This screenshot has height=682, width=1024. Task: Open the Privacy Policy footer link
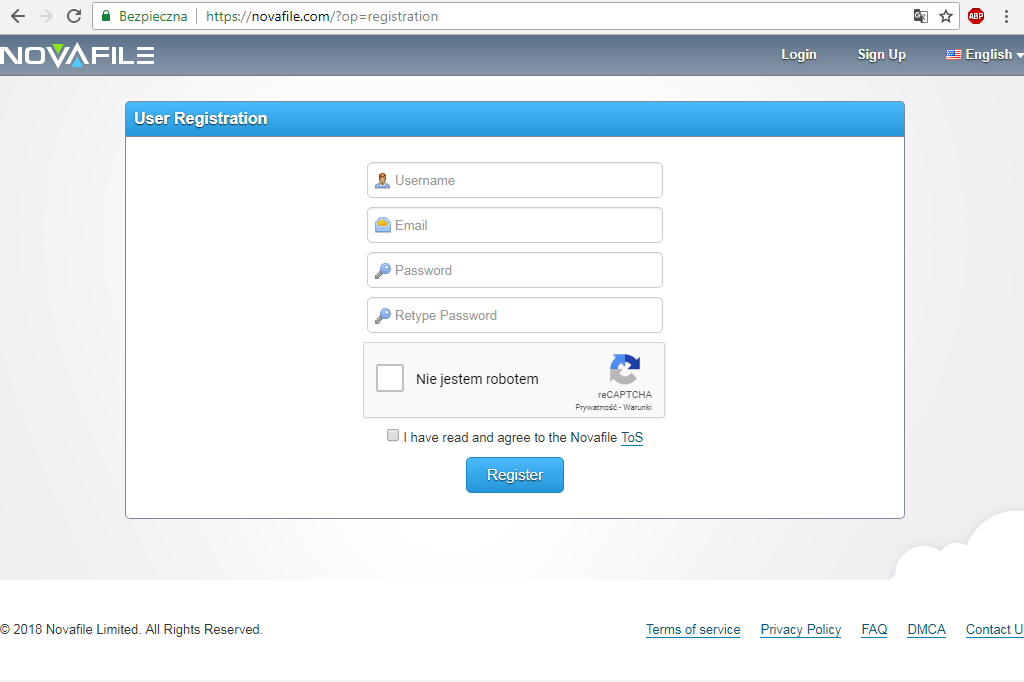click(x=800, y=629)
